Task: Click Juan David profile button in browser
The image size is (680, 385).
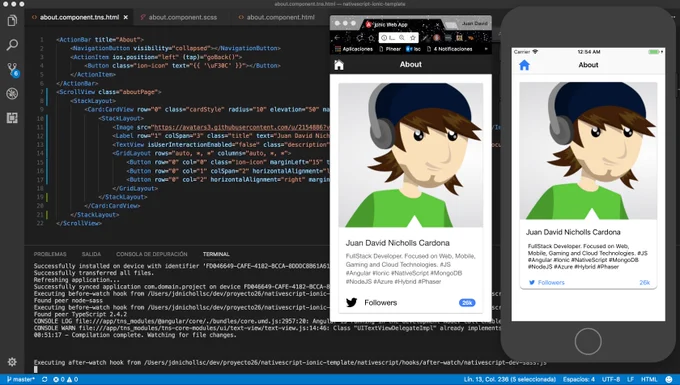Action: click(x=474, y=23)
